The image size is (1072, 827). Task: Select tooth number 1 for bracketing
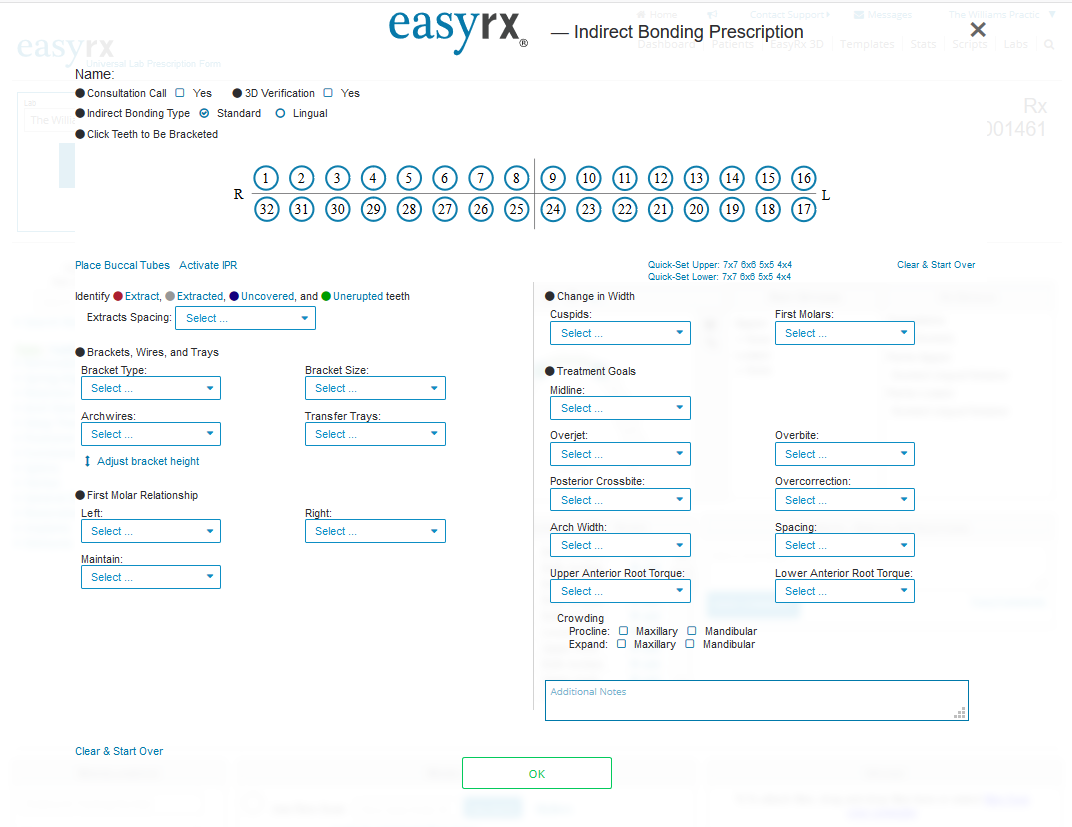pos(266,178)
